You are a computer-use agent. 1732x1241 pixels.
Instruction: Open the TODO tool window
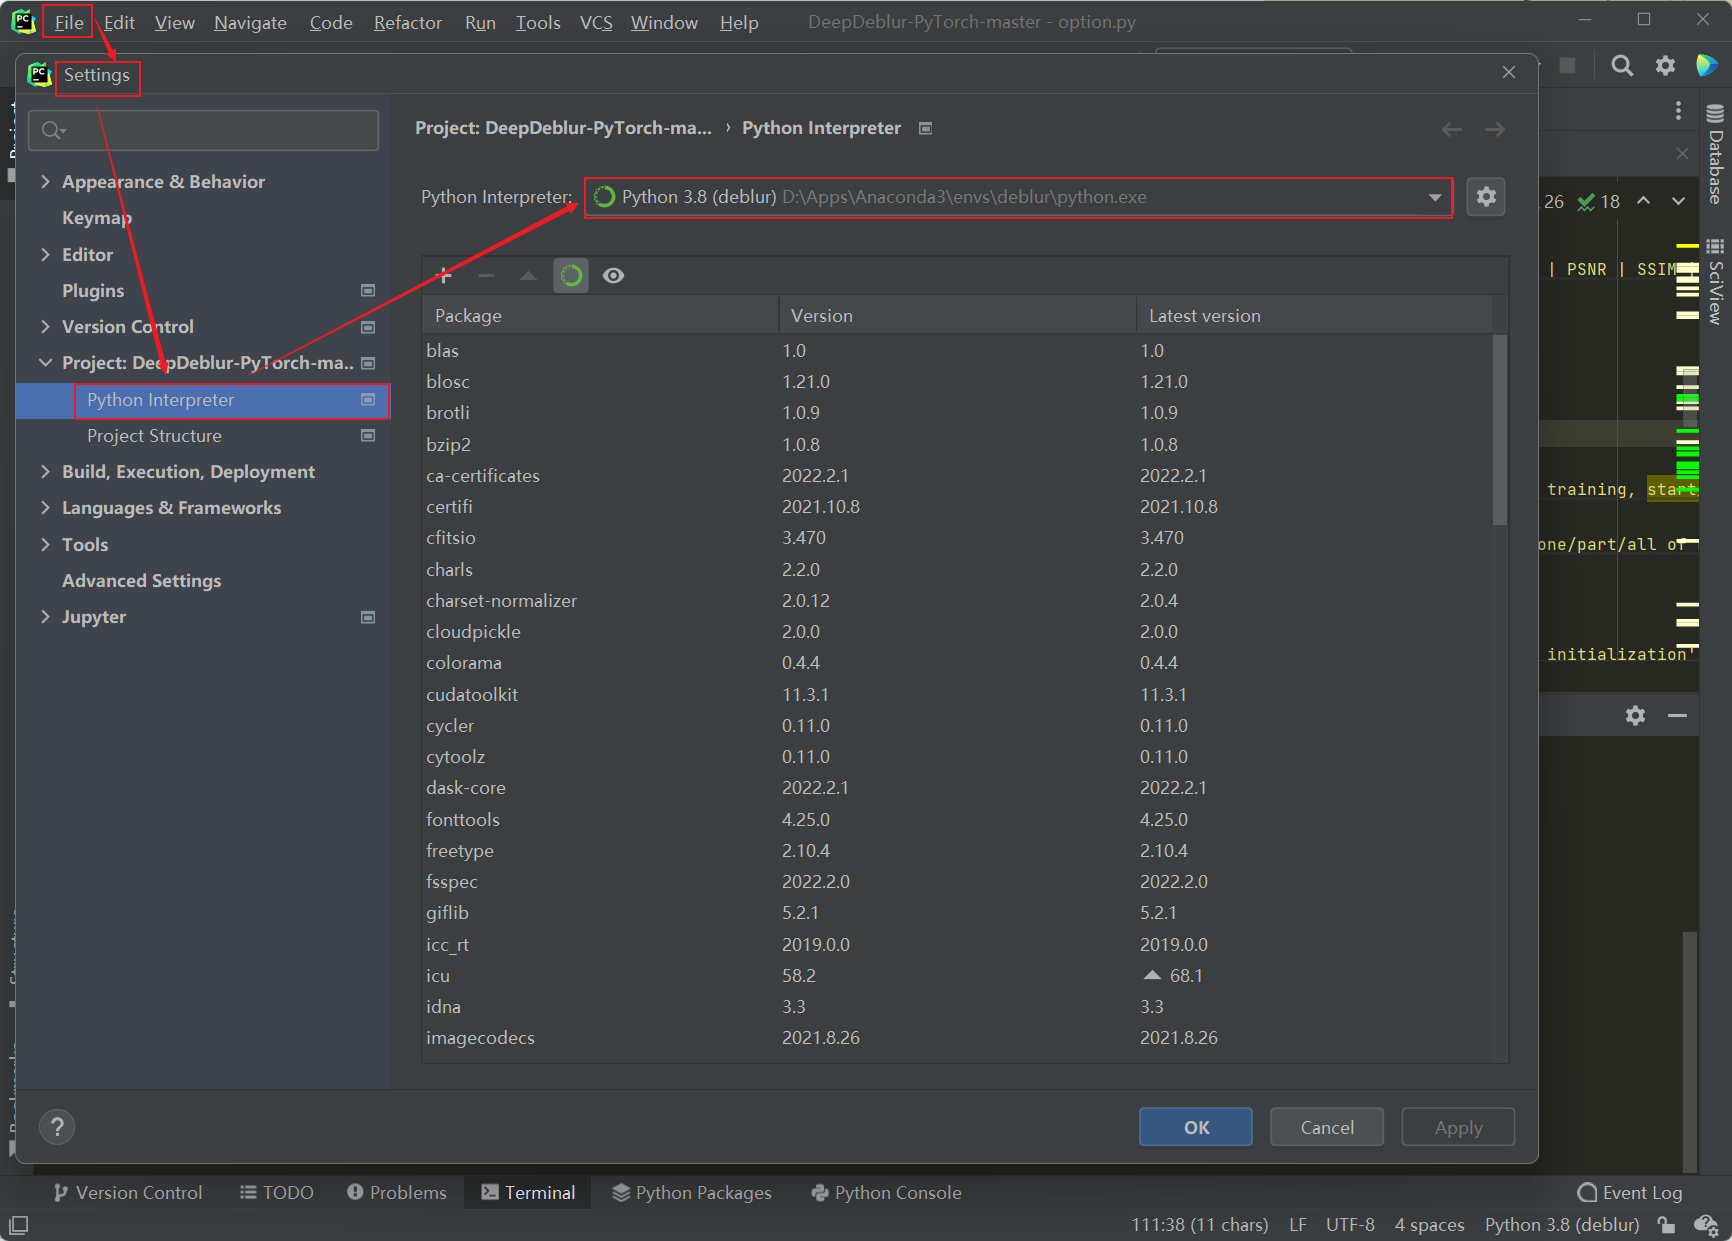pos(277,1192)
